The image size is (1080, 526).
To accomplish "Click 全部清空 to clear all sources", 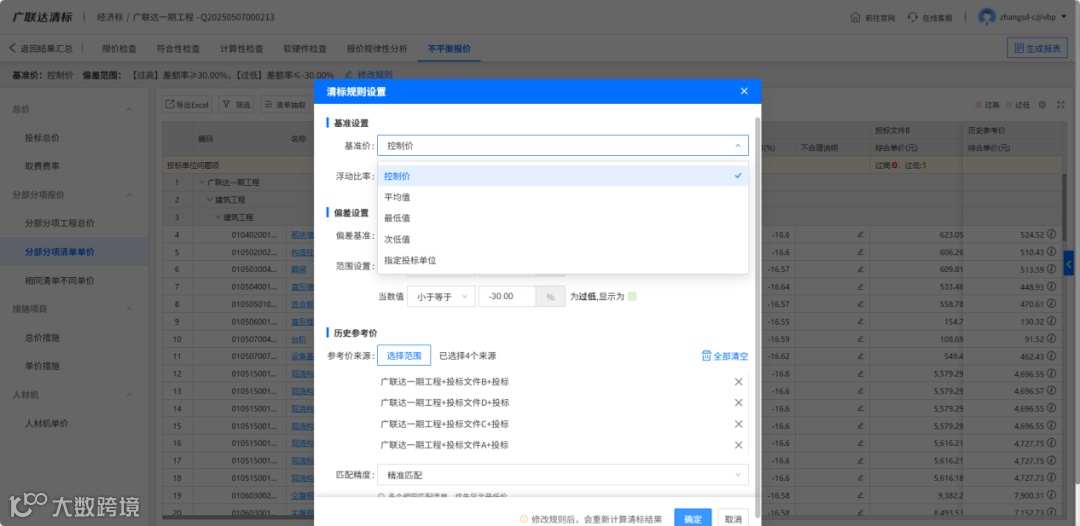I will (x=725, y=356).
